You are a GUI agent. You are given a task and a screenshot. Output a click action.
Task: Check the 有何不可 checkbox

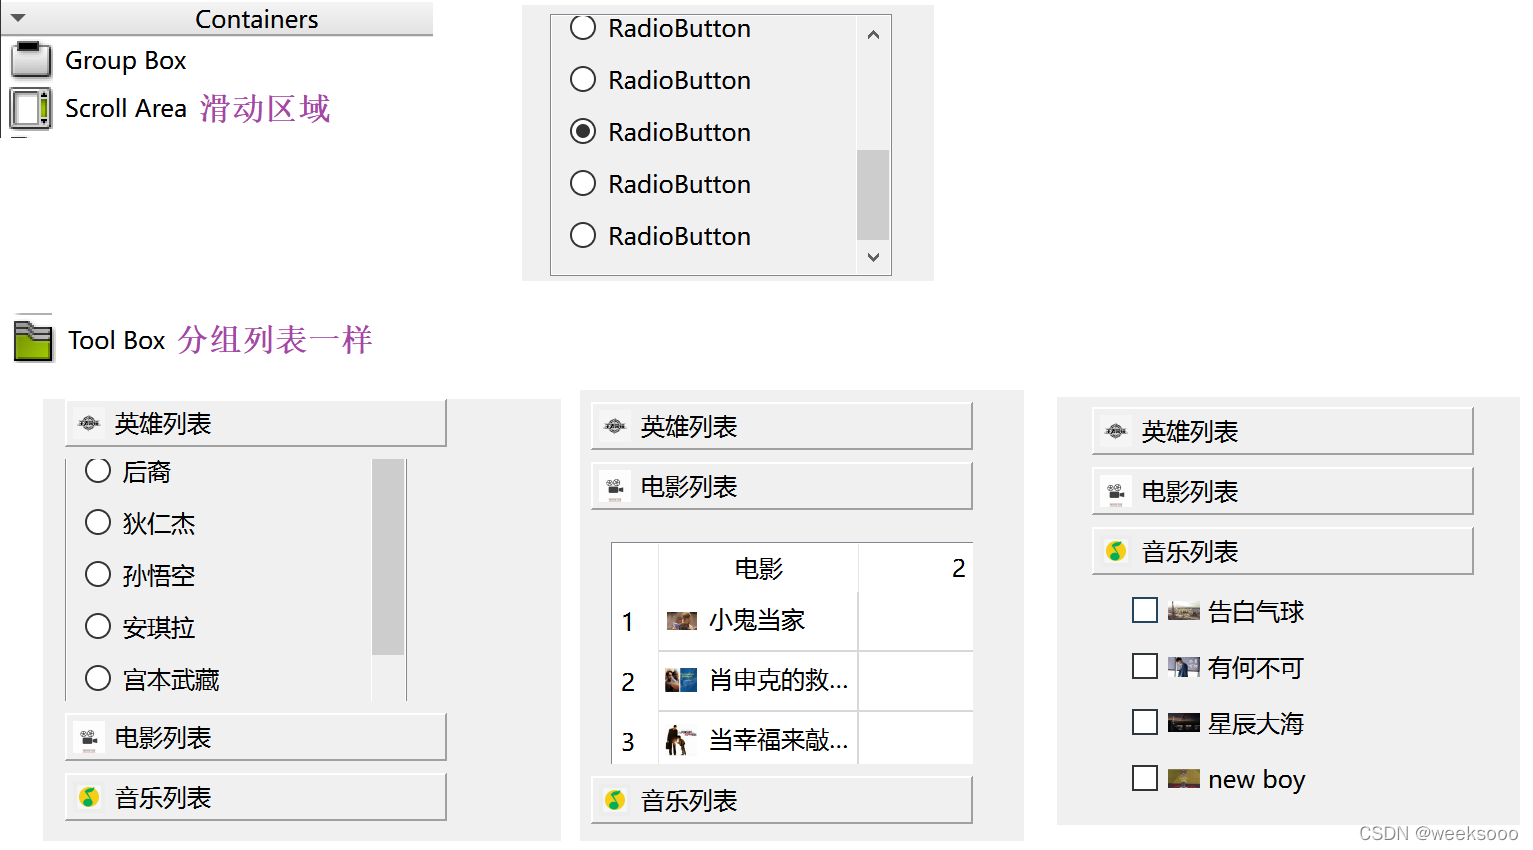pyautogui.click(x=1144, y=666)
